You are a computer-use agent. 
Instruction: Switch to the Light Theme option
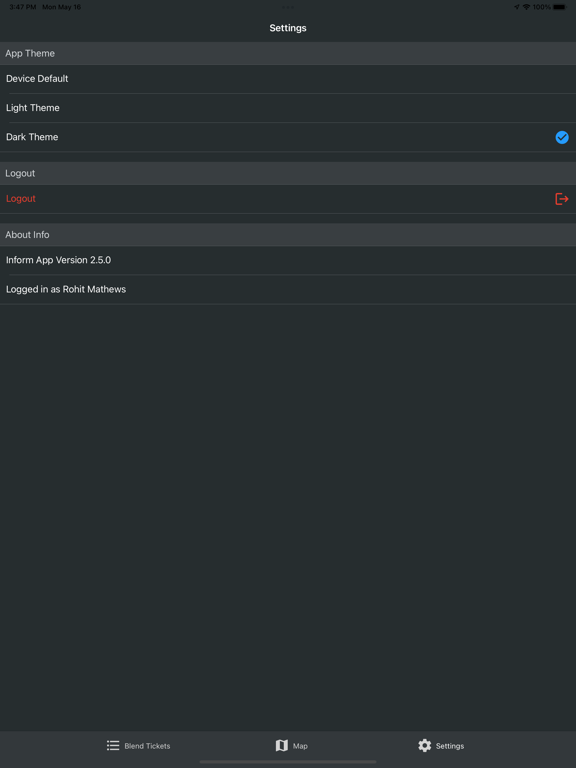tap(288, 108)
